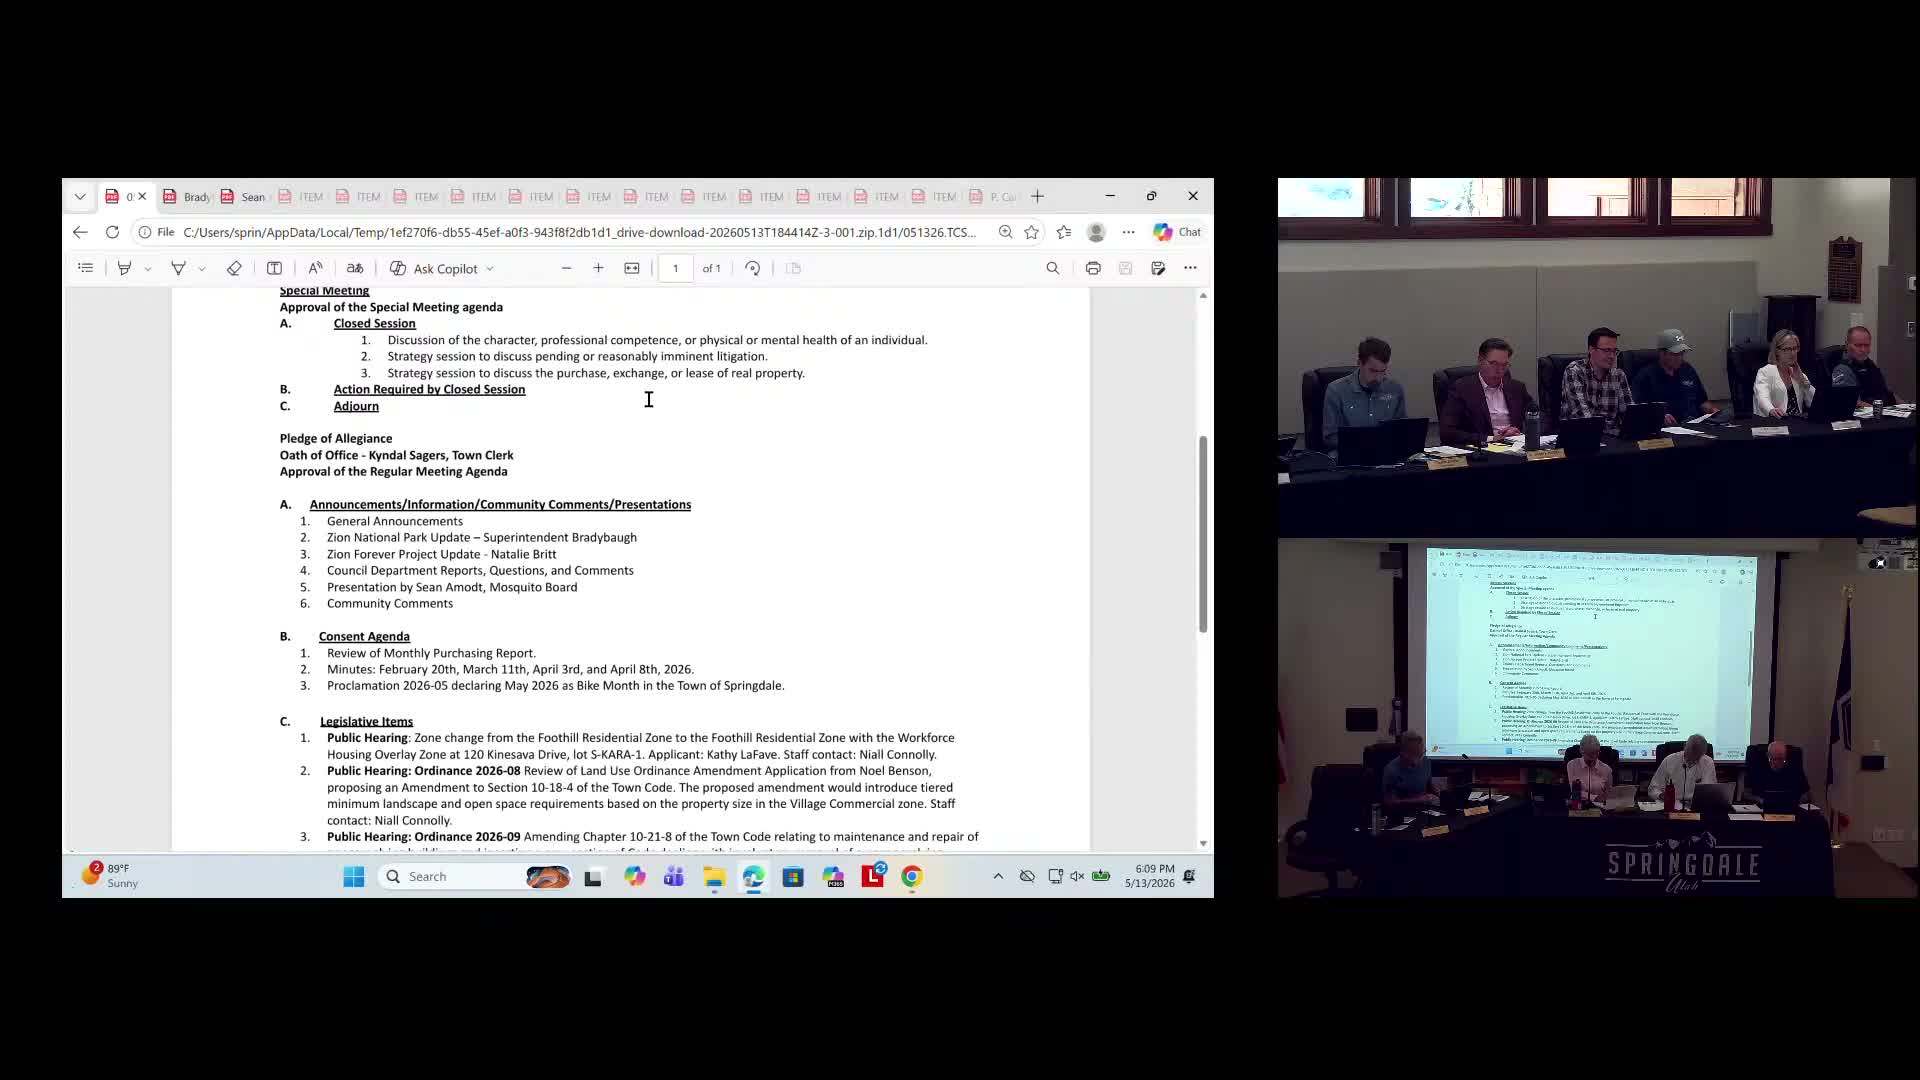The height and width of the screenshot is (1080, 1920).
Task: Open the Windows Start menu
Action: 354,877
